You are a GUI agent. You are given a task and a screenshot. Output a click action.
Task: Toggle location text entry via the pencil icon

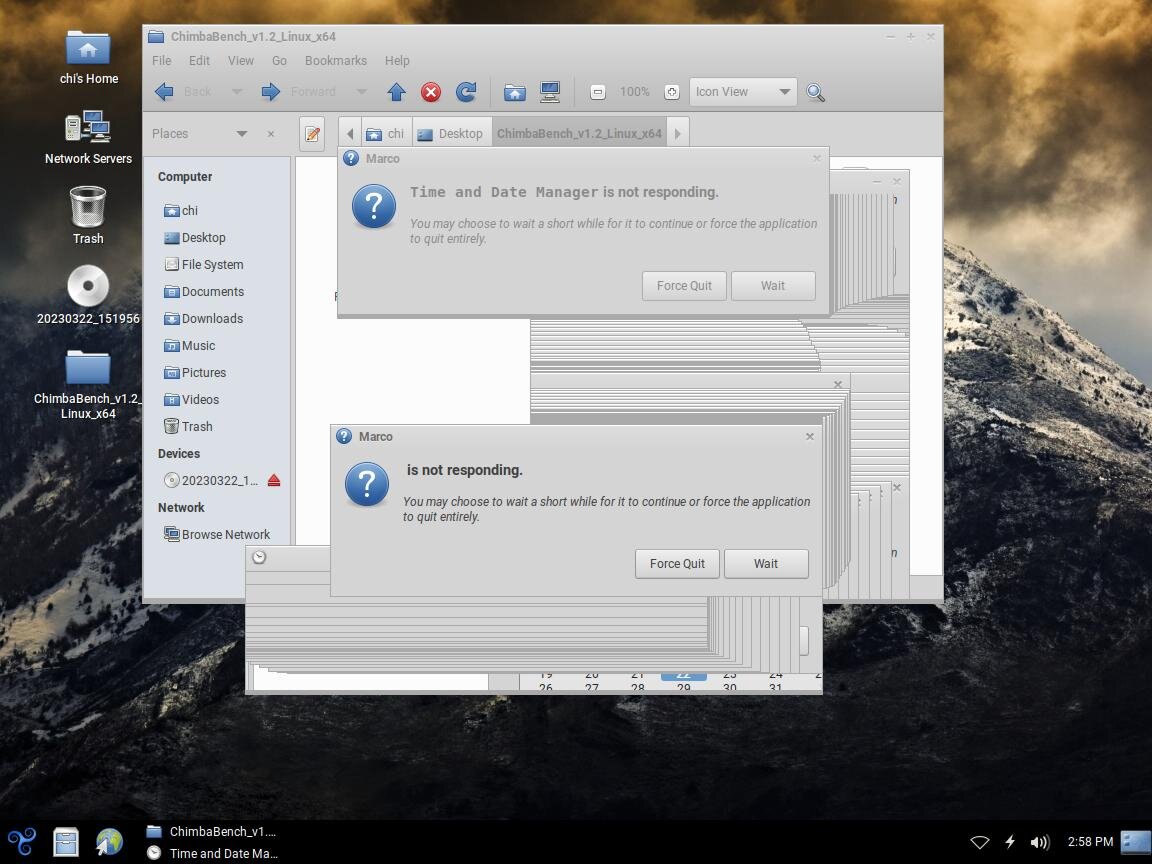312,133
